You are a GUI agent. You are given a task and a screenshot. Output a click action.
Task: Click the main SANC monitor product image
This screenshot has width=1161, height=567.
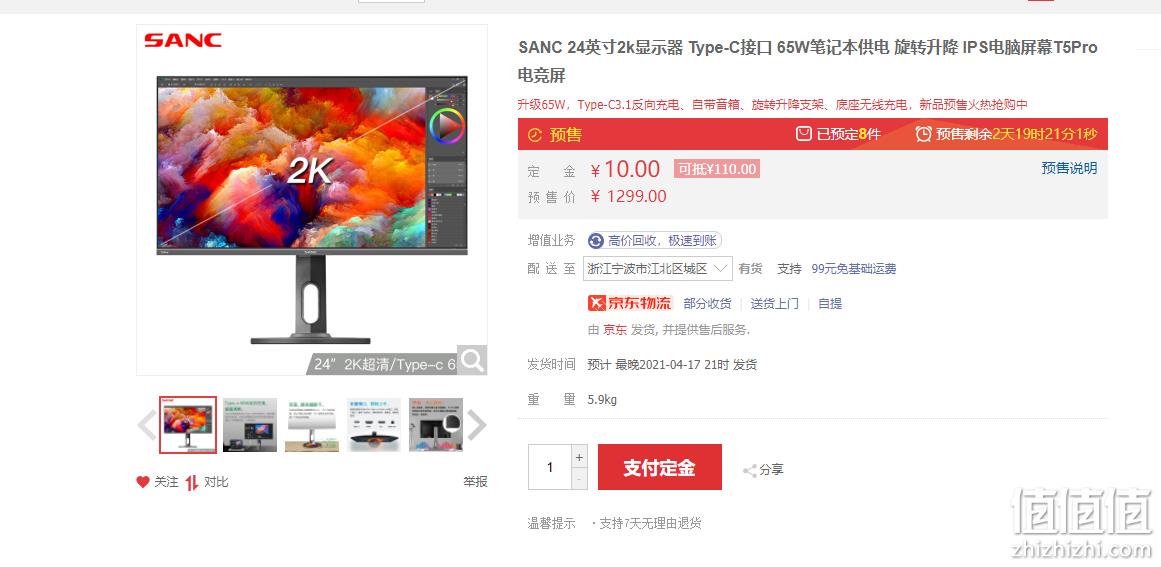coord(312,200)
